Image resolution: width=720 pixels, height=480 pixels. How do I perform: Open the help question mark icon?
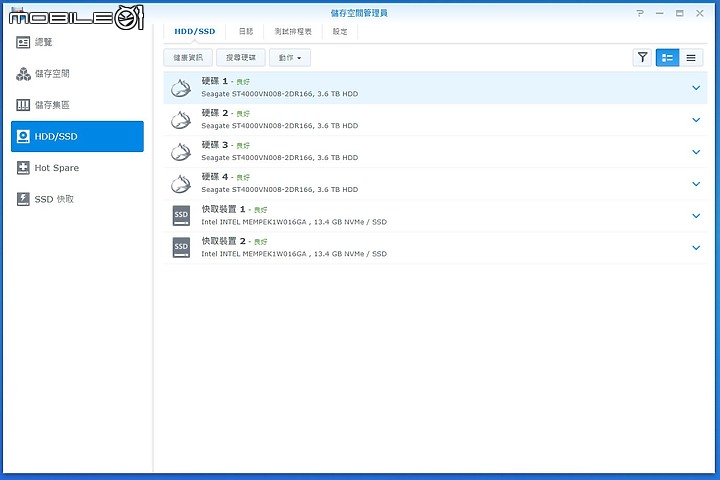point(640,13)
